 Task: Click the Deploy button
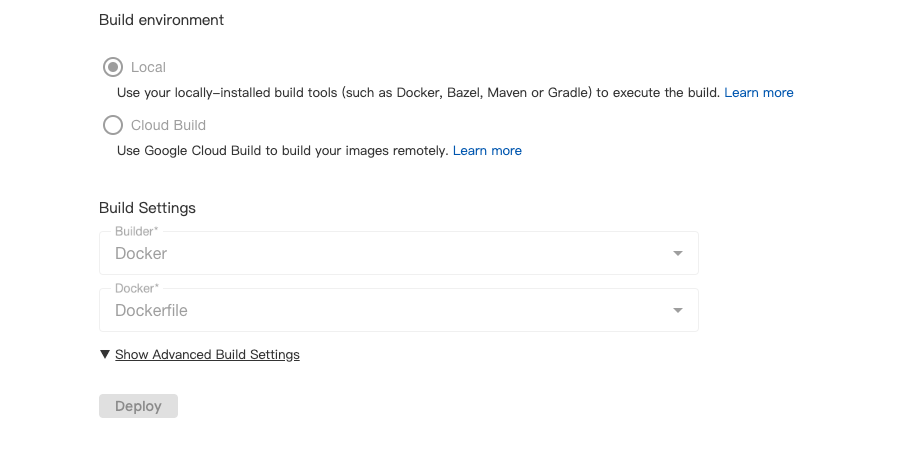138,406
